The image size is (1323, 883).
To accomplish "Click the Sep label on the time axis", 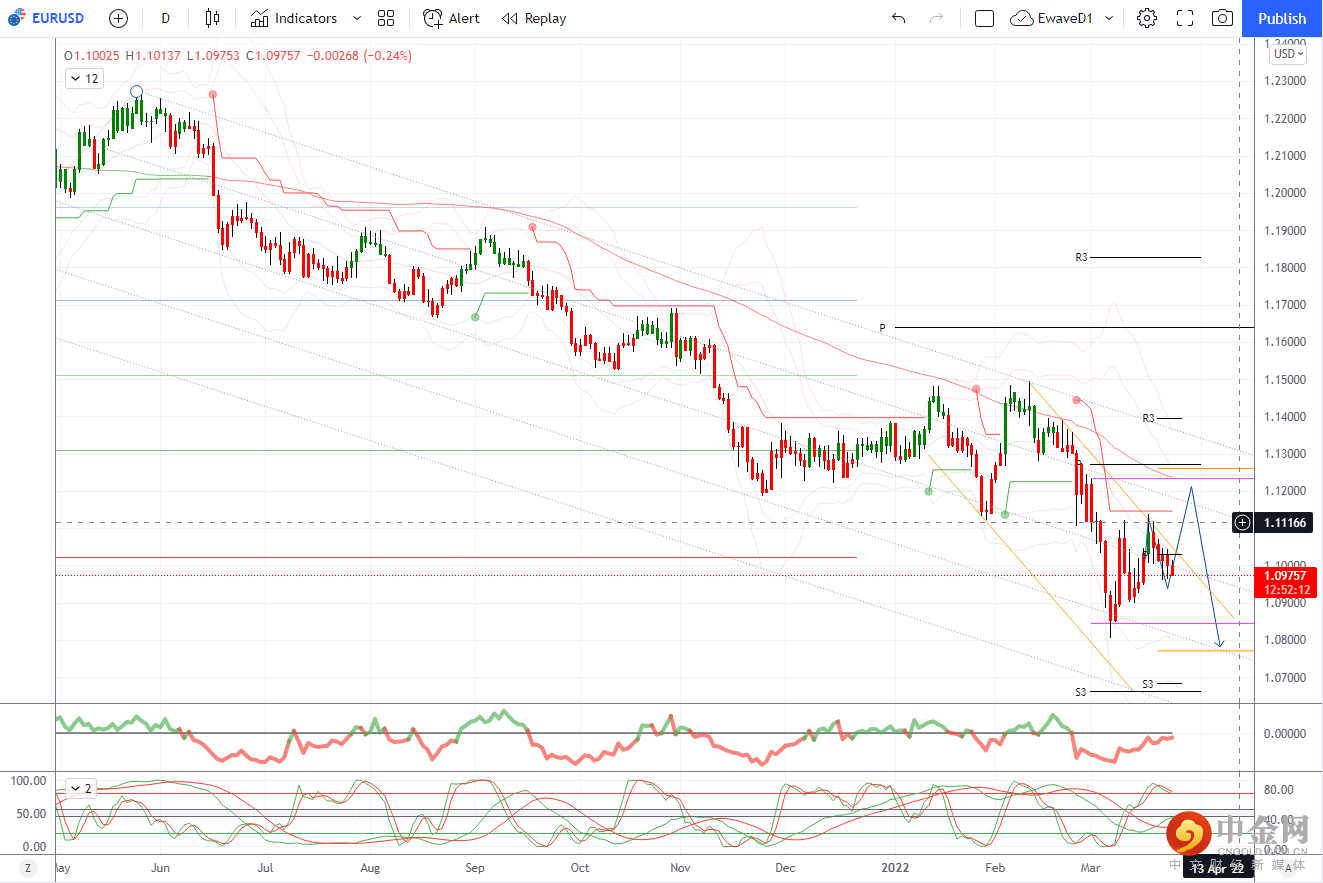I will (x=475, y=867).
